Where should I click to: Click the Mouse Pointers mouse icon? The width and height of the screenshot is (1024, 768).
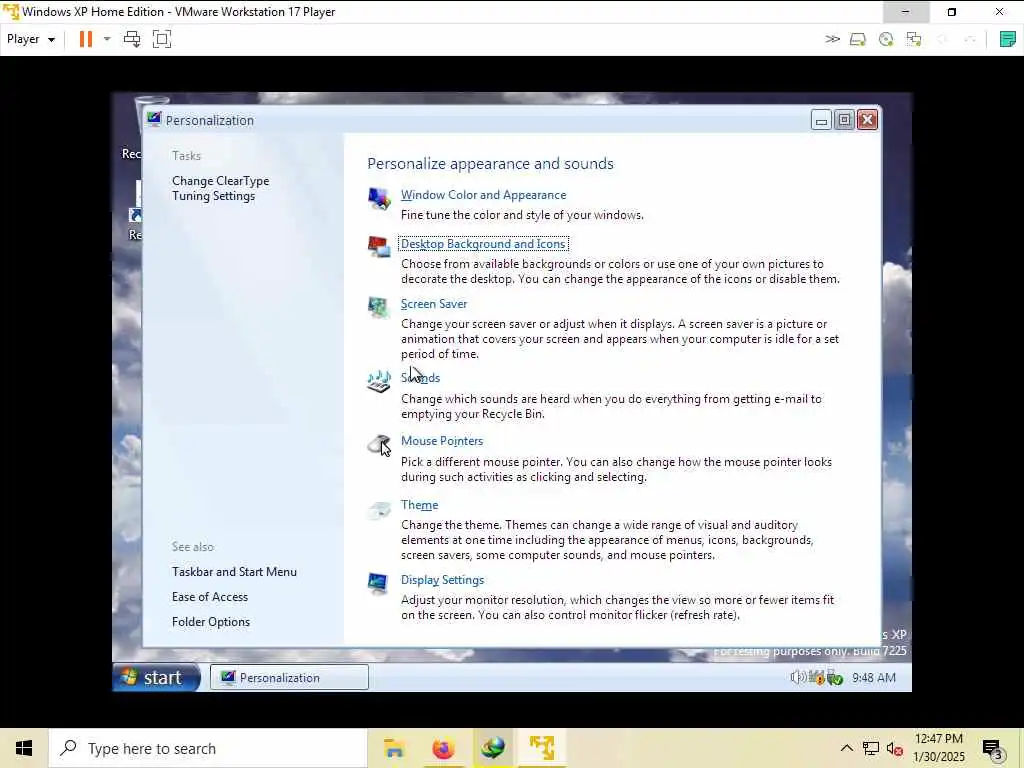[x=379, y=445]
